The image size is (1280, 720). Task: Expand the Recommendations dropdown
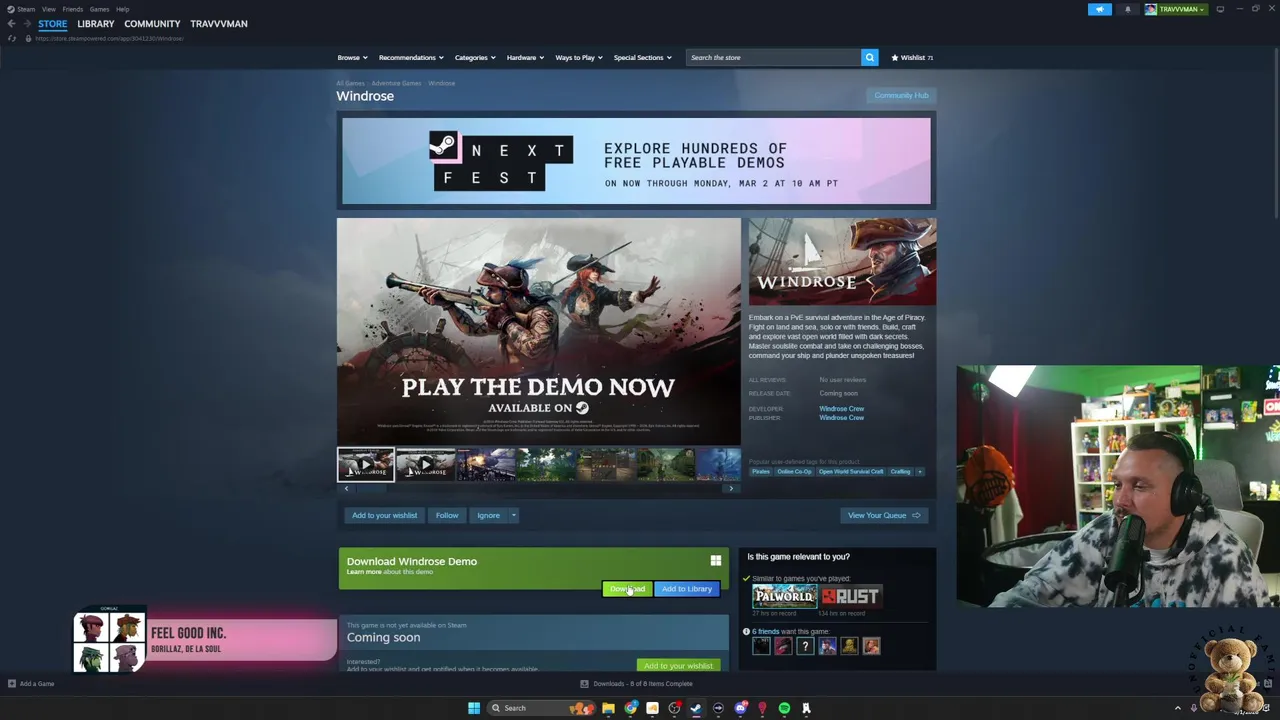tap(411, 58)
